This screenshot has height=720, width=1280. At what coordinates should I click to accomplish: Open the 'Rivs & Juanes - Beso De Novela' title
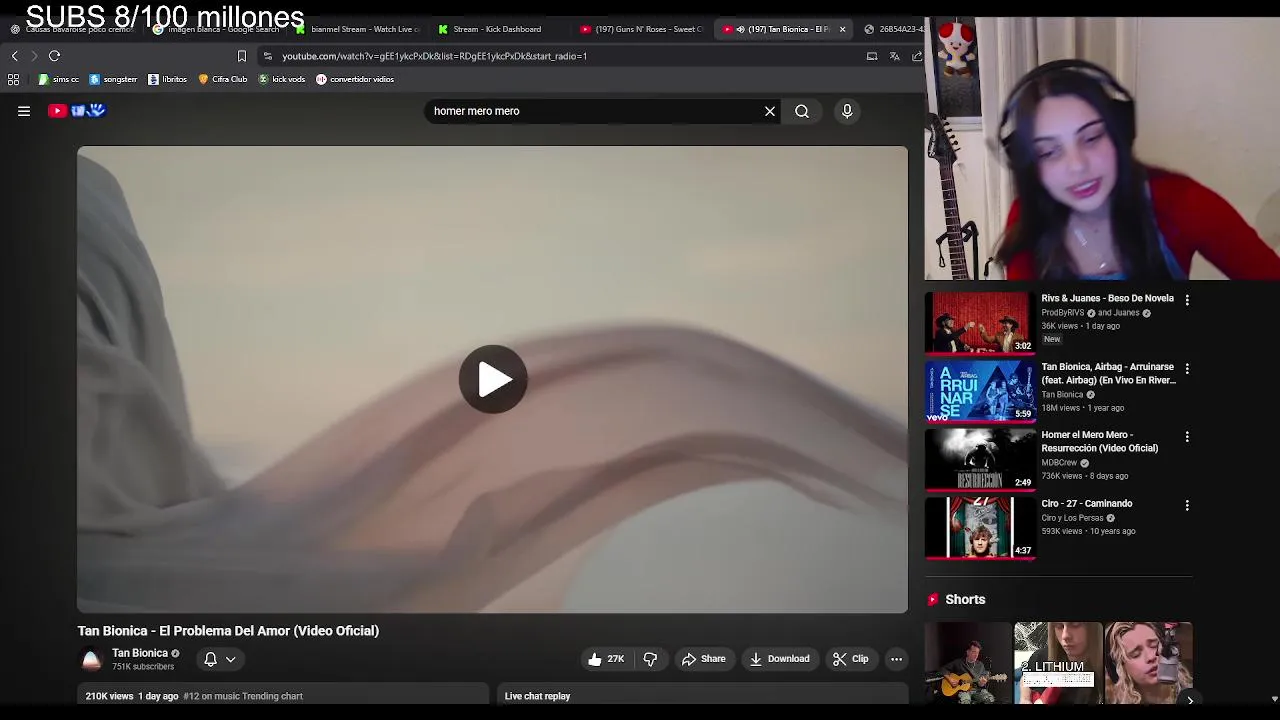[1107, 298]
